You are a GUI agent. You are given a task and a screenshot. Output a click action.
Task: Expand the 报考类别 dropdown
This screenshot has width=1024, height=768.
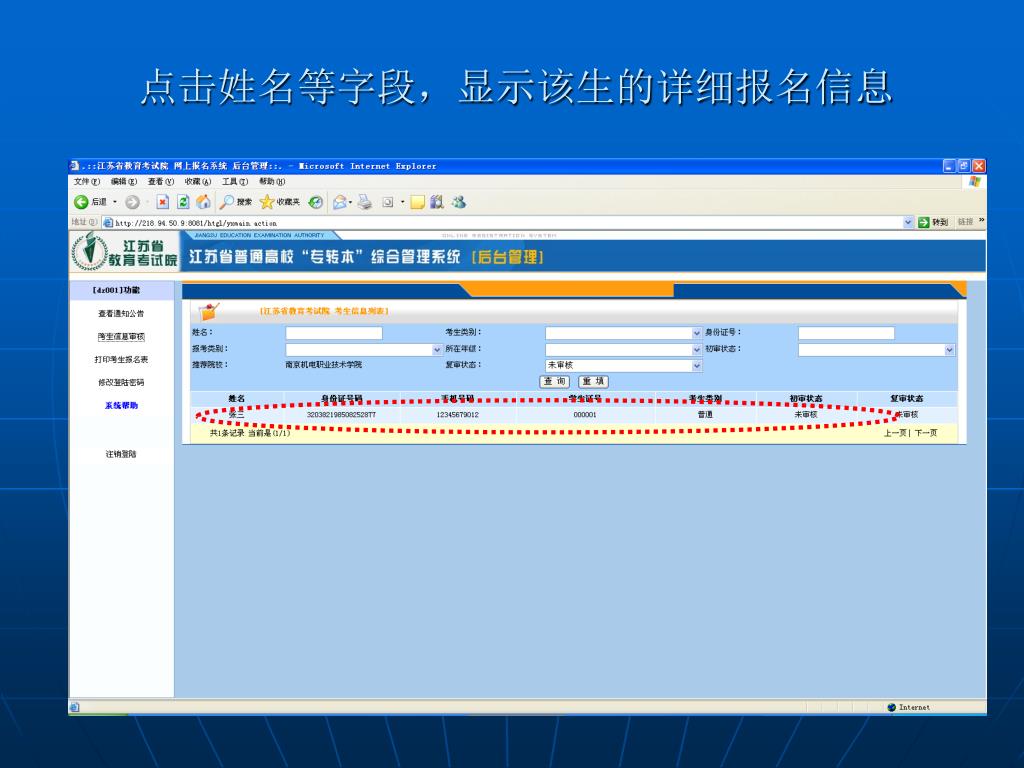click(x=437, y=349)
